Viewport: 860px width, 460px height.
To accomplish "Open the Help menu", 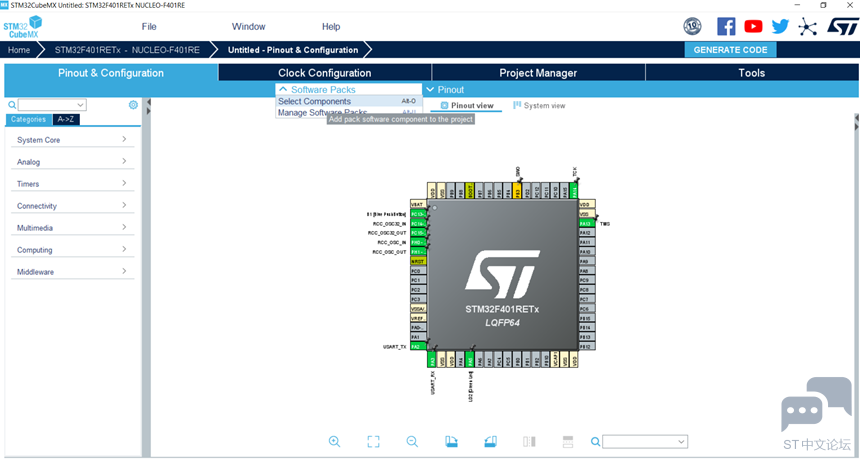I will (331, 26).
